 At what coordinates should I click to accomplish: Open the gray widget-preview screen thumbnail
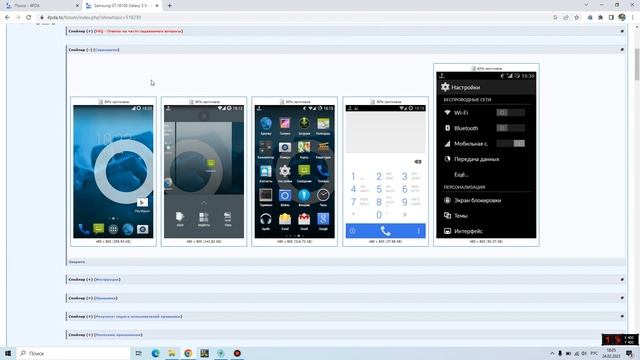coord(204,171)
